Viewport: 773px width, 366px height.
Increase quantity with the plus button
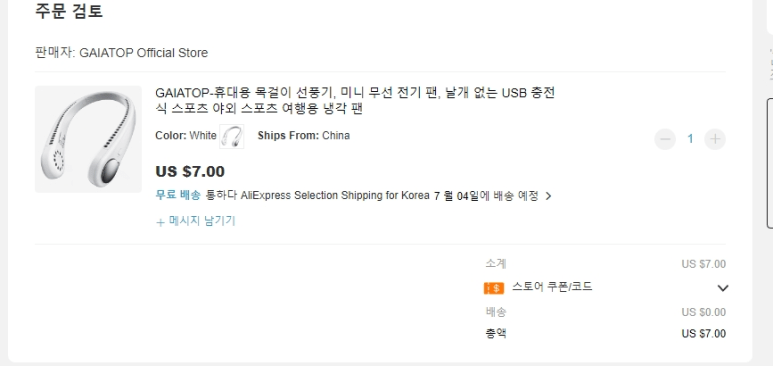715,139
